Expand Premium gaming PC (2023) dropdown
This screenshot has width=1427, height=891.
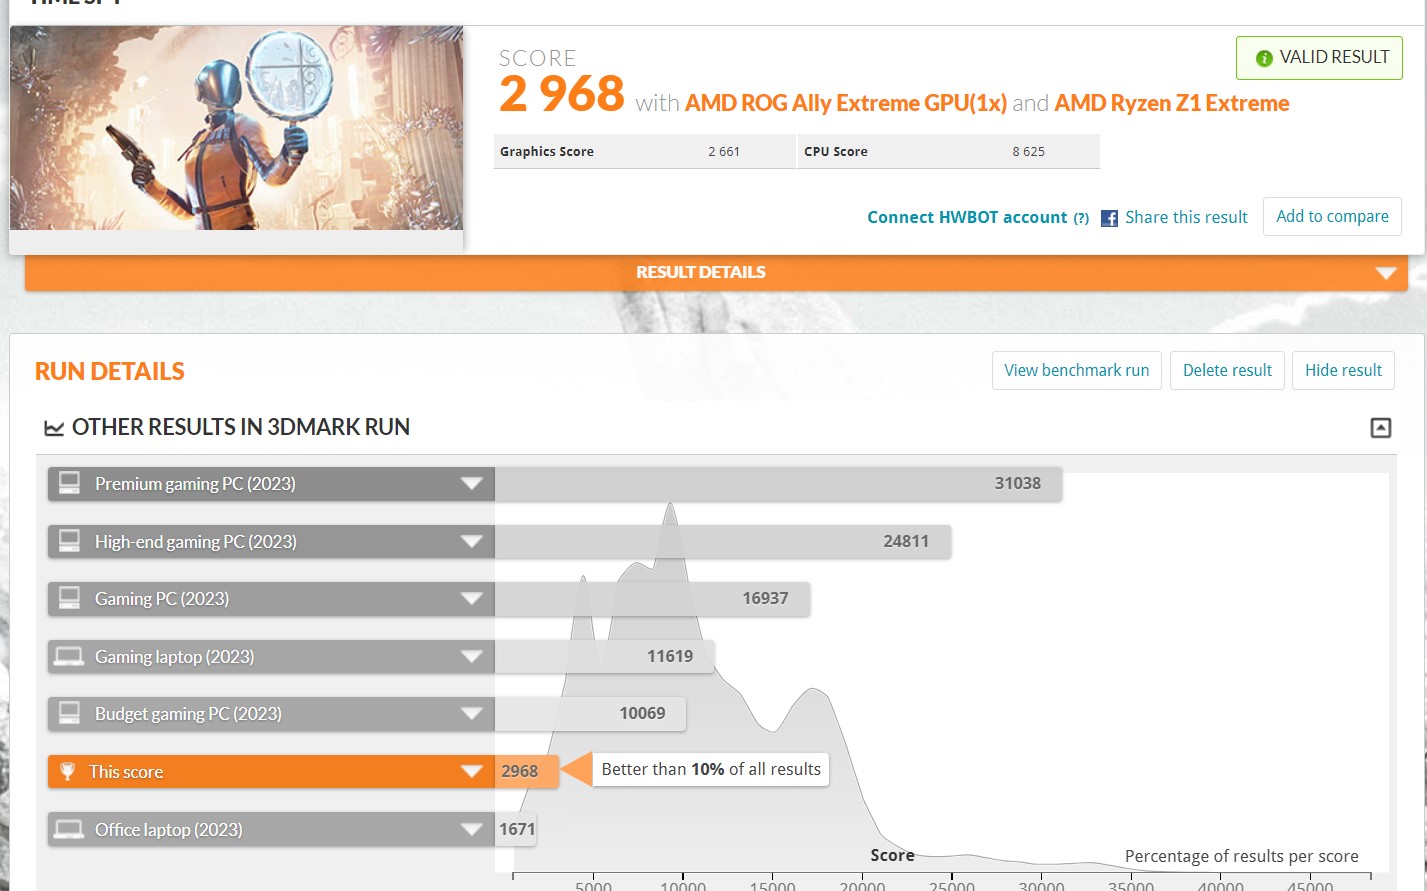(471, 484)
